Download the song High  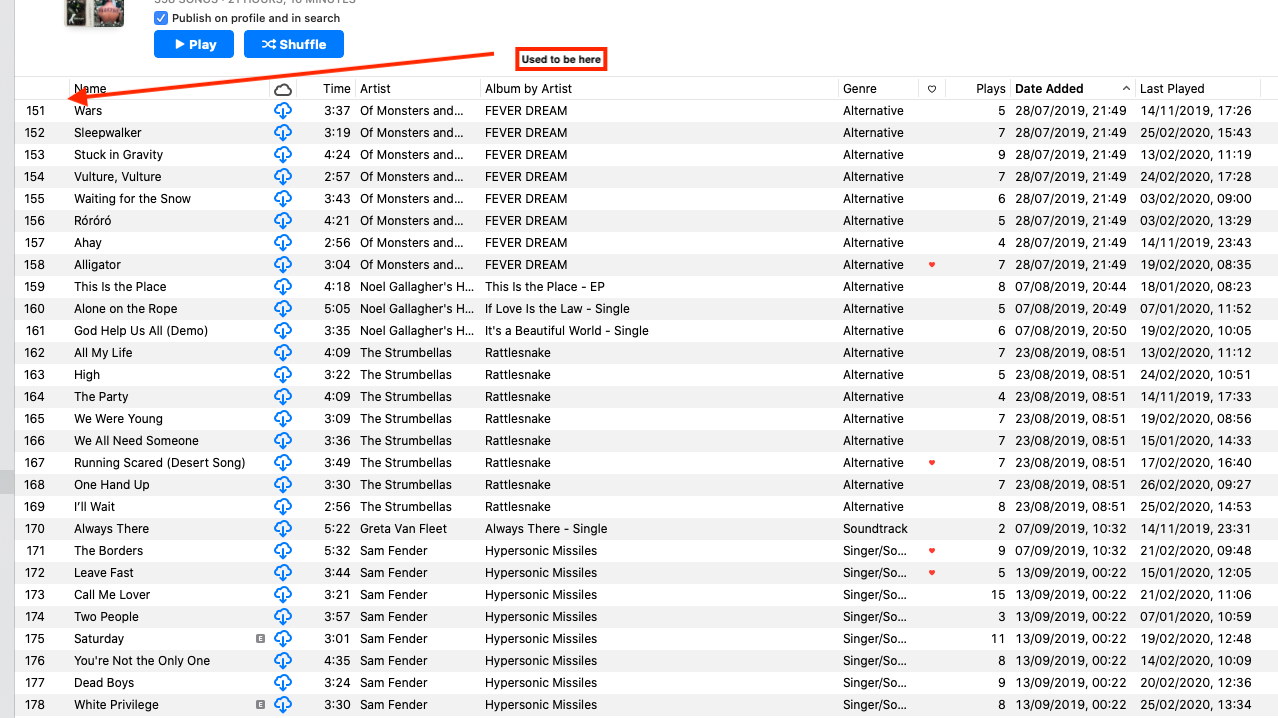(283, 375)
